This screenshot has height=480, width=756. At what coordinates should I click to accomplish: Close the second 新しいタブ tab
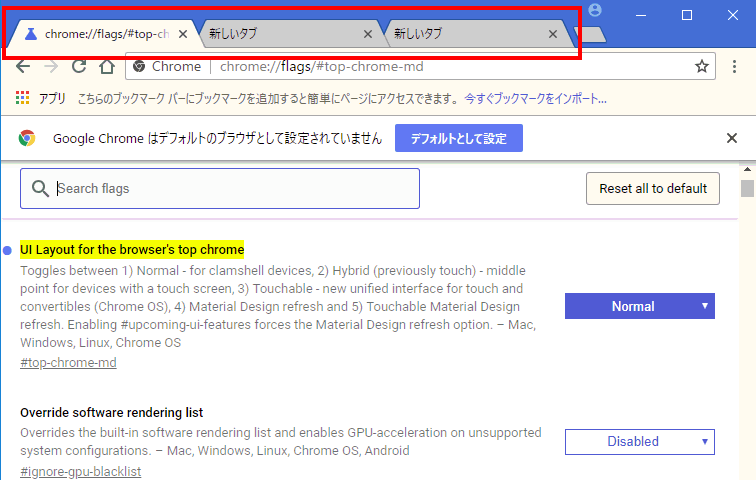click(x=367, y=34)
